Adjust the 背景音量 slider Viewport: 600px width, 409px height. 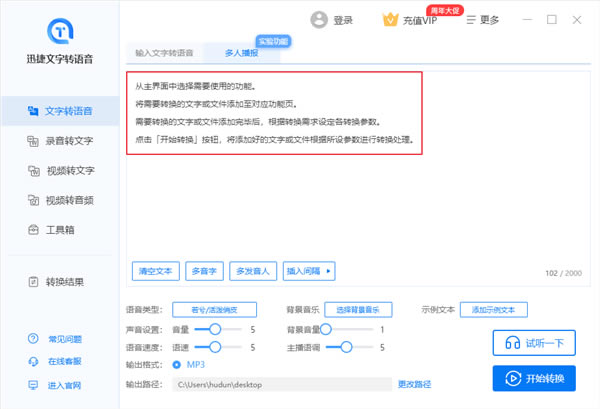(326, 329)
